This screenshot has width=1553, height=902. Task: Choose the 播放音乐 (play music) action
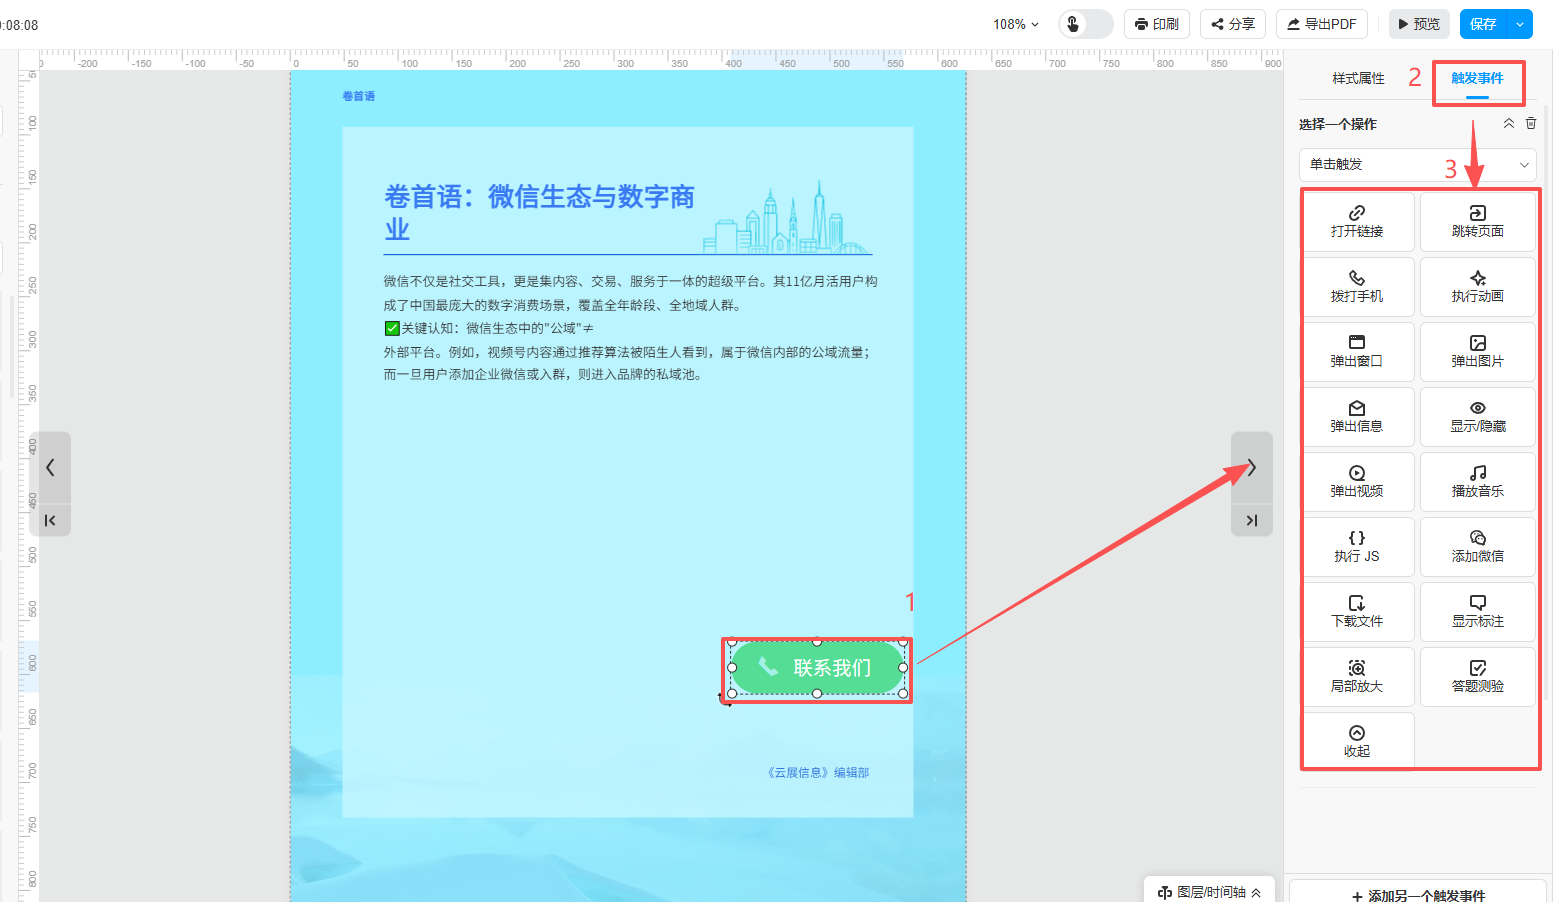(1477, 481)
